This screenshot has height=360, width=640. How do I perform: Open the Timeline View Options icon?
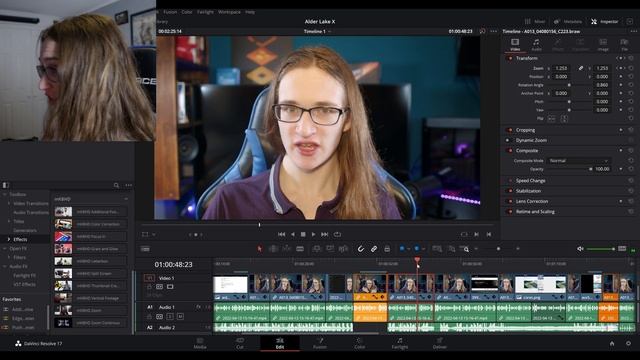pyautogui.click(x=145, y=249)
